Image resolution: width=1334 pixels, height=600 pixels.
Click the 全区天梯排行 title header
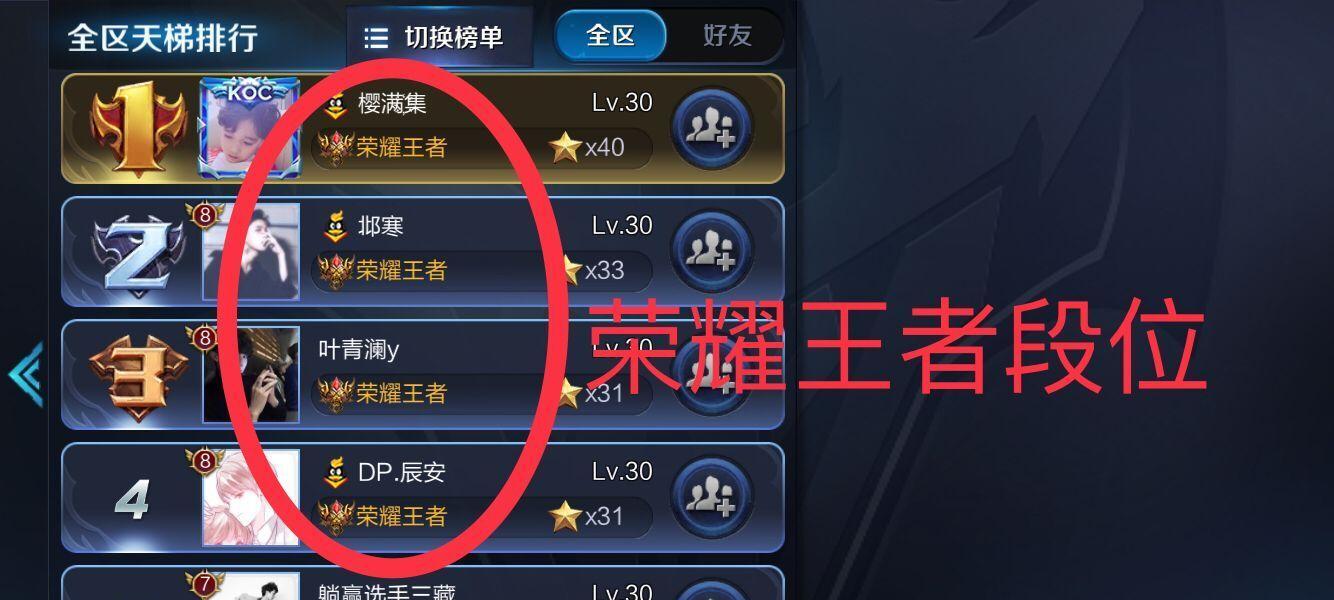pyautogui.click(x=163, y=37)
